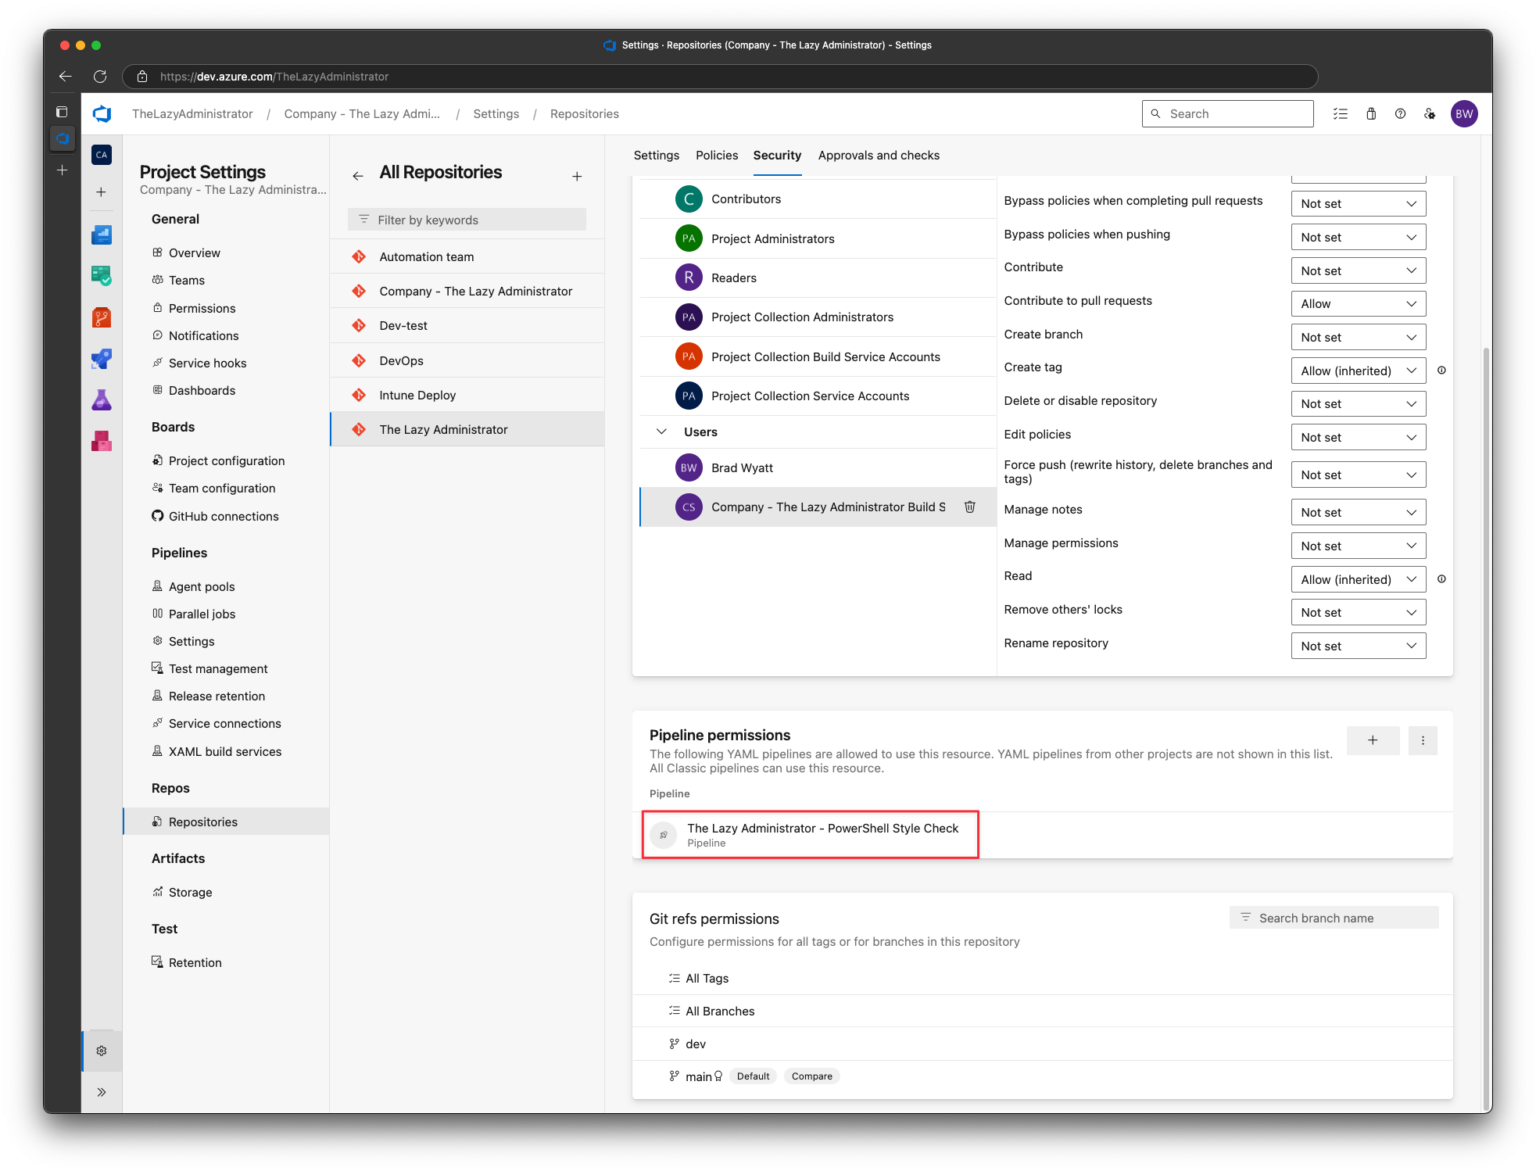Open Overview icon in left rail
1536x1171 pixels.
[102, 235]
